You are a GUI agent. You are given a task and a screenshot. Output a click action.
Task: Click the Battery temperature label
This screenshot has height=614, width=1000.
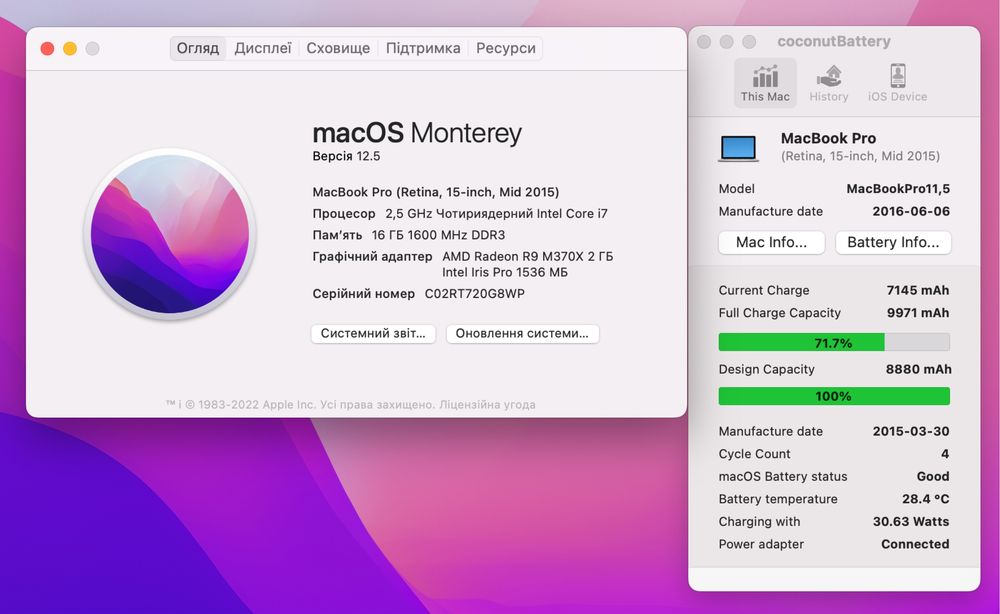pyautogui.click(x=778, y=499)
